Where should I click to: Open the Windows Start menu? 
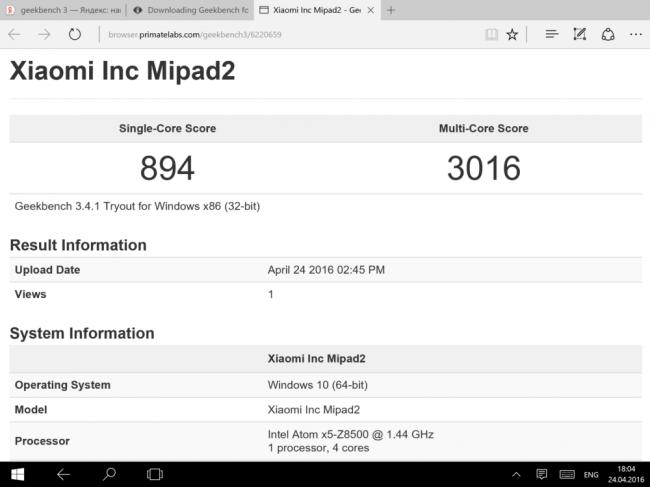click(17, 474)
